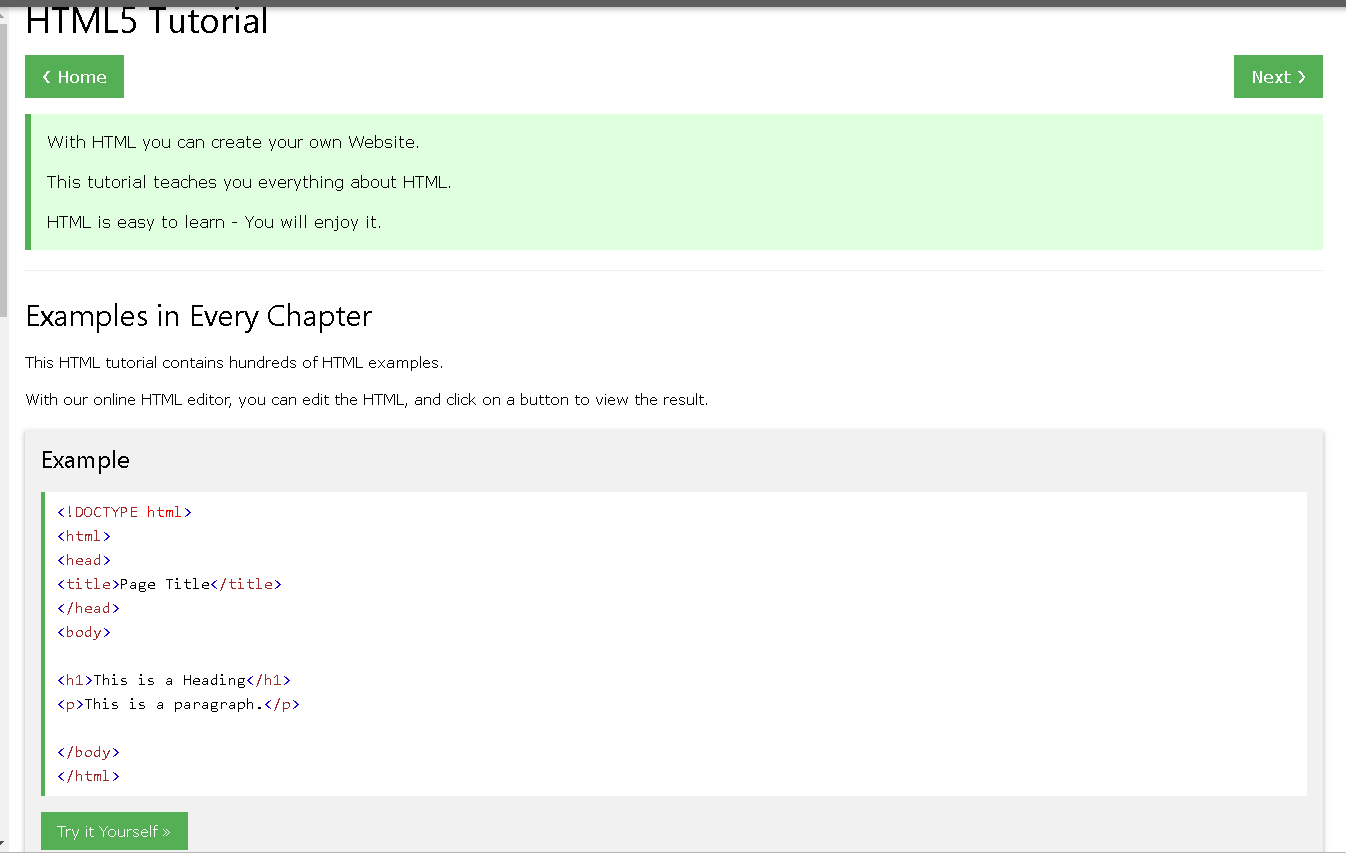Click the This is a paragraph code line
This screenshot has width=1346, height=853.
pos(178,704)
